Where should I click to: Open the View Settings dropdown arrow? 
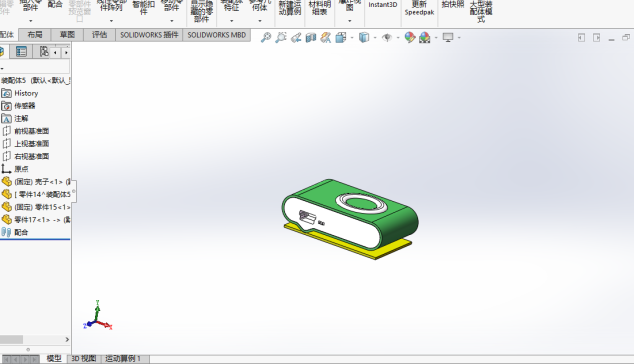coord(459,38)
